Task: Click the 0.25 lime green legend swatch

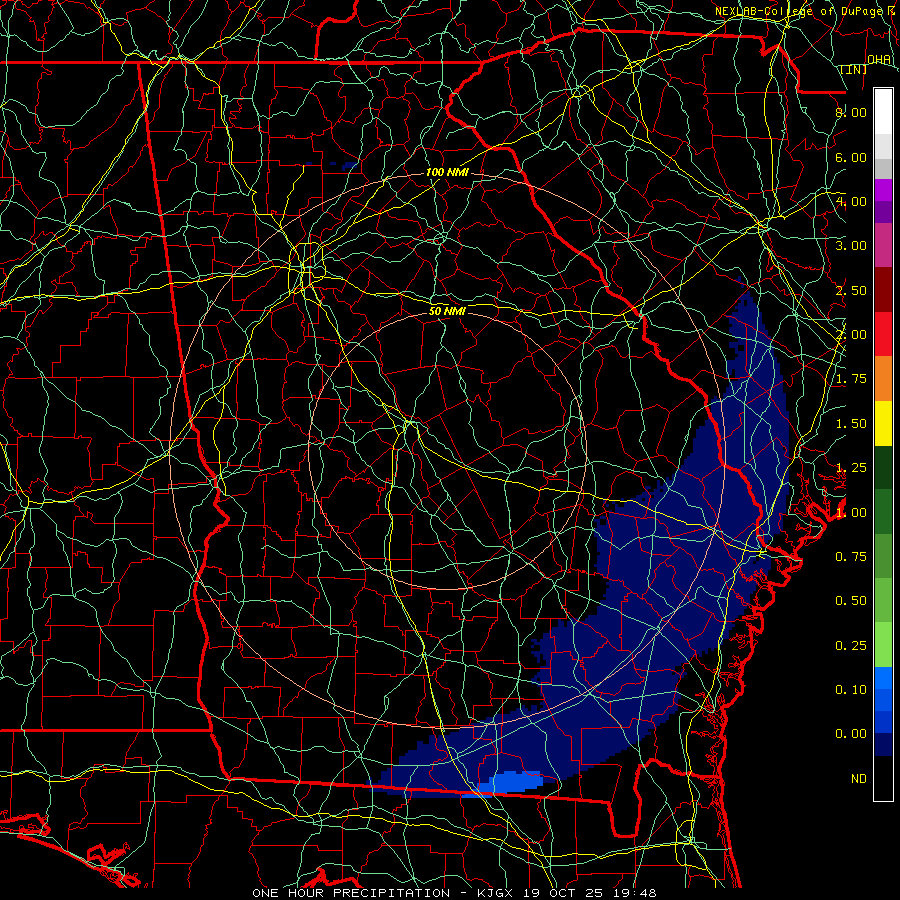Action: tap(883, 645)
